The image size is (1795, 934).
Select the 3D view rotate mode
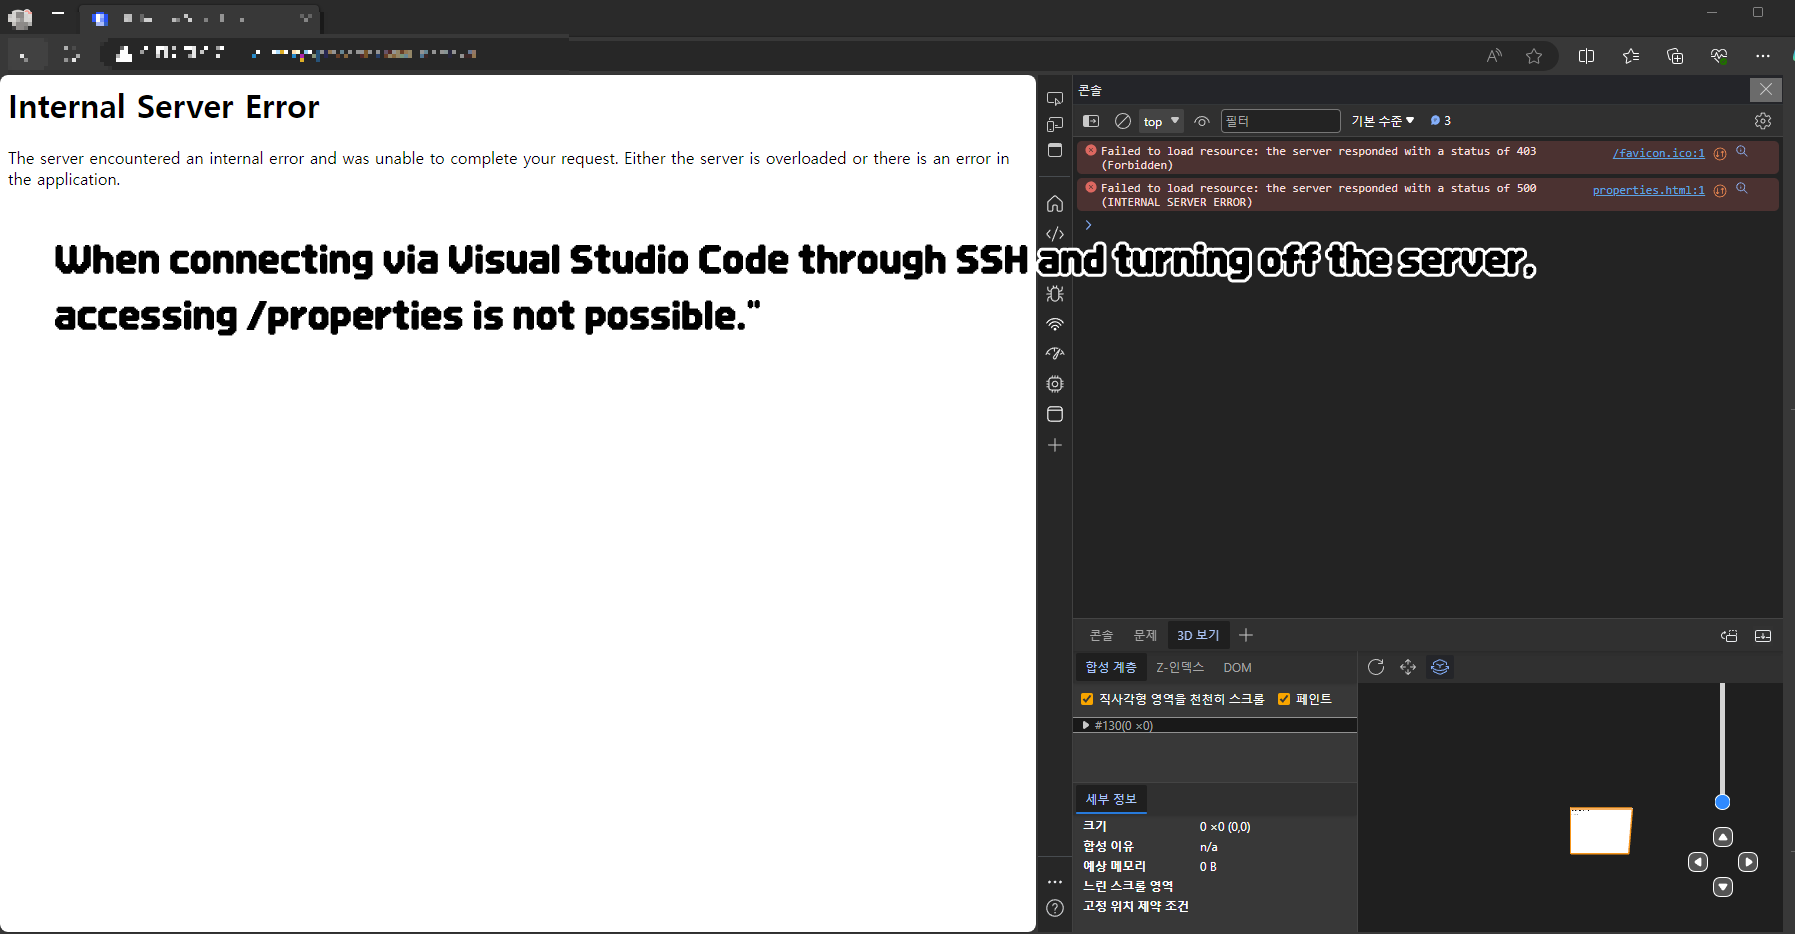[1440, 667]
